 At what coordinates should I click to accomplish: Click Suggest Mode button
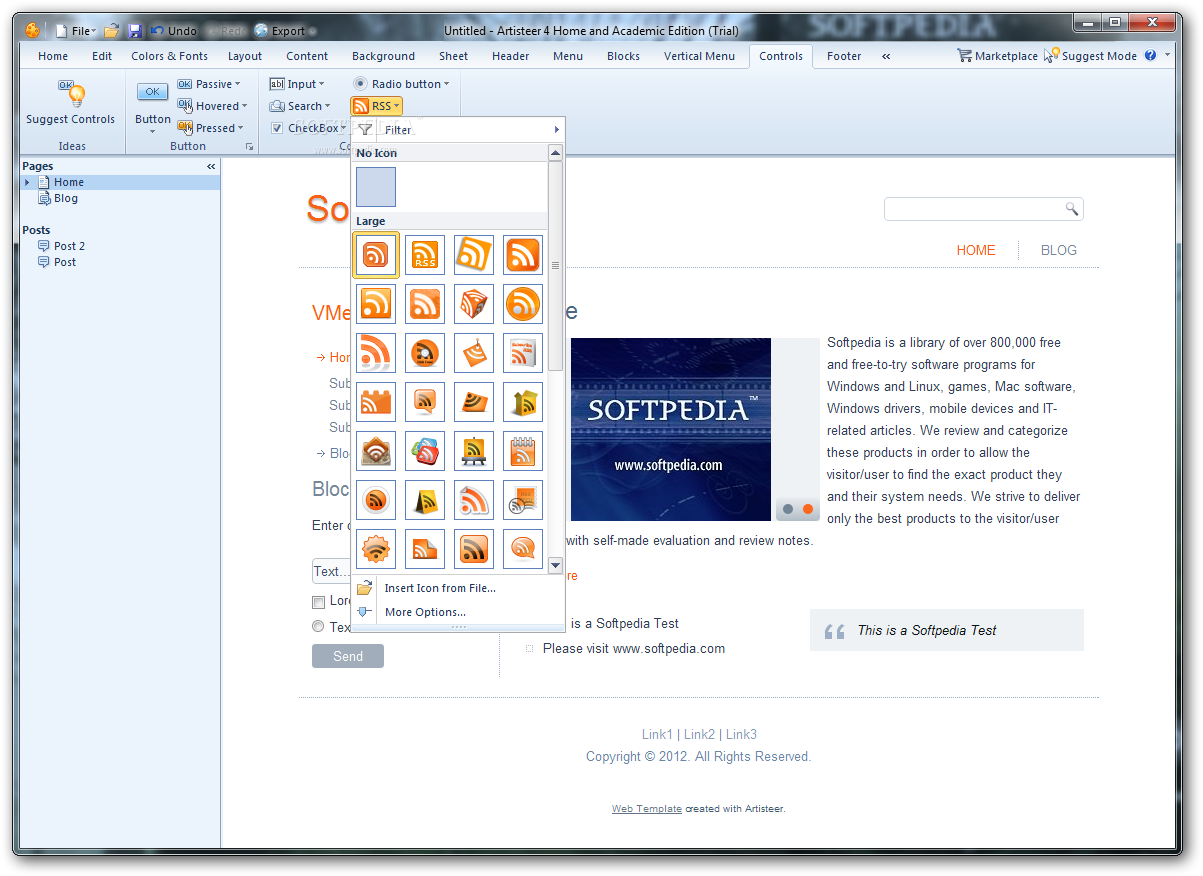pyautogui.click(x=1090, y=56)
